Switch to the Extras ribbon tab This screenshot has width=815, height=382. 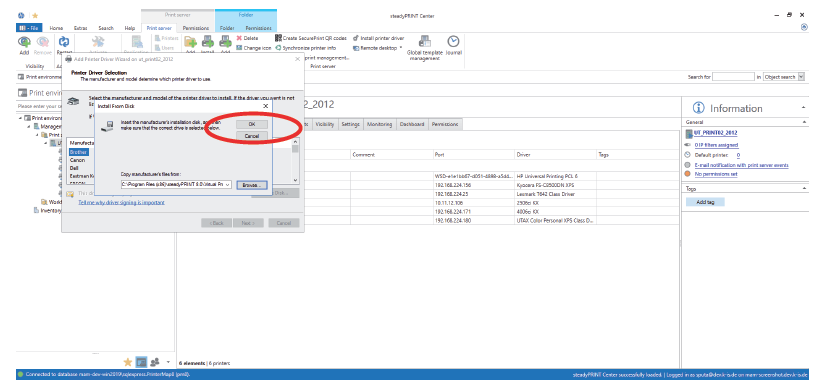pyautogui.click(x=80, y=28)
